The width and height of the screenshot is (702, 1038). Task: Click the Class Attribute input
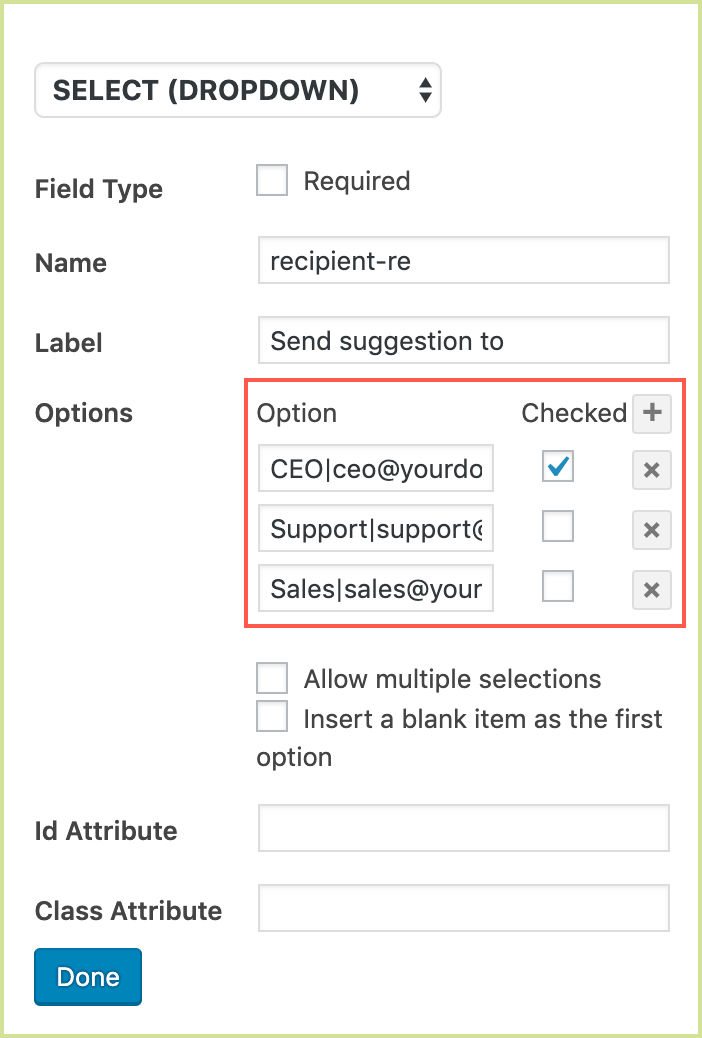click(463, 909)
